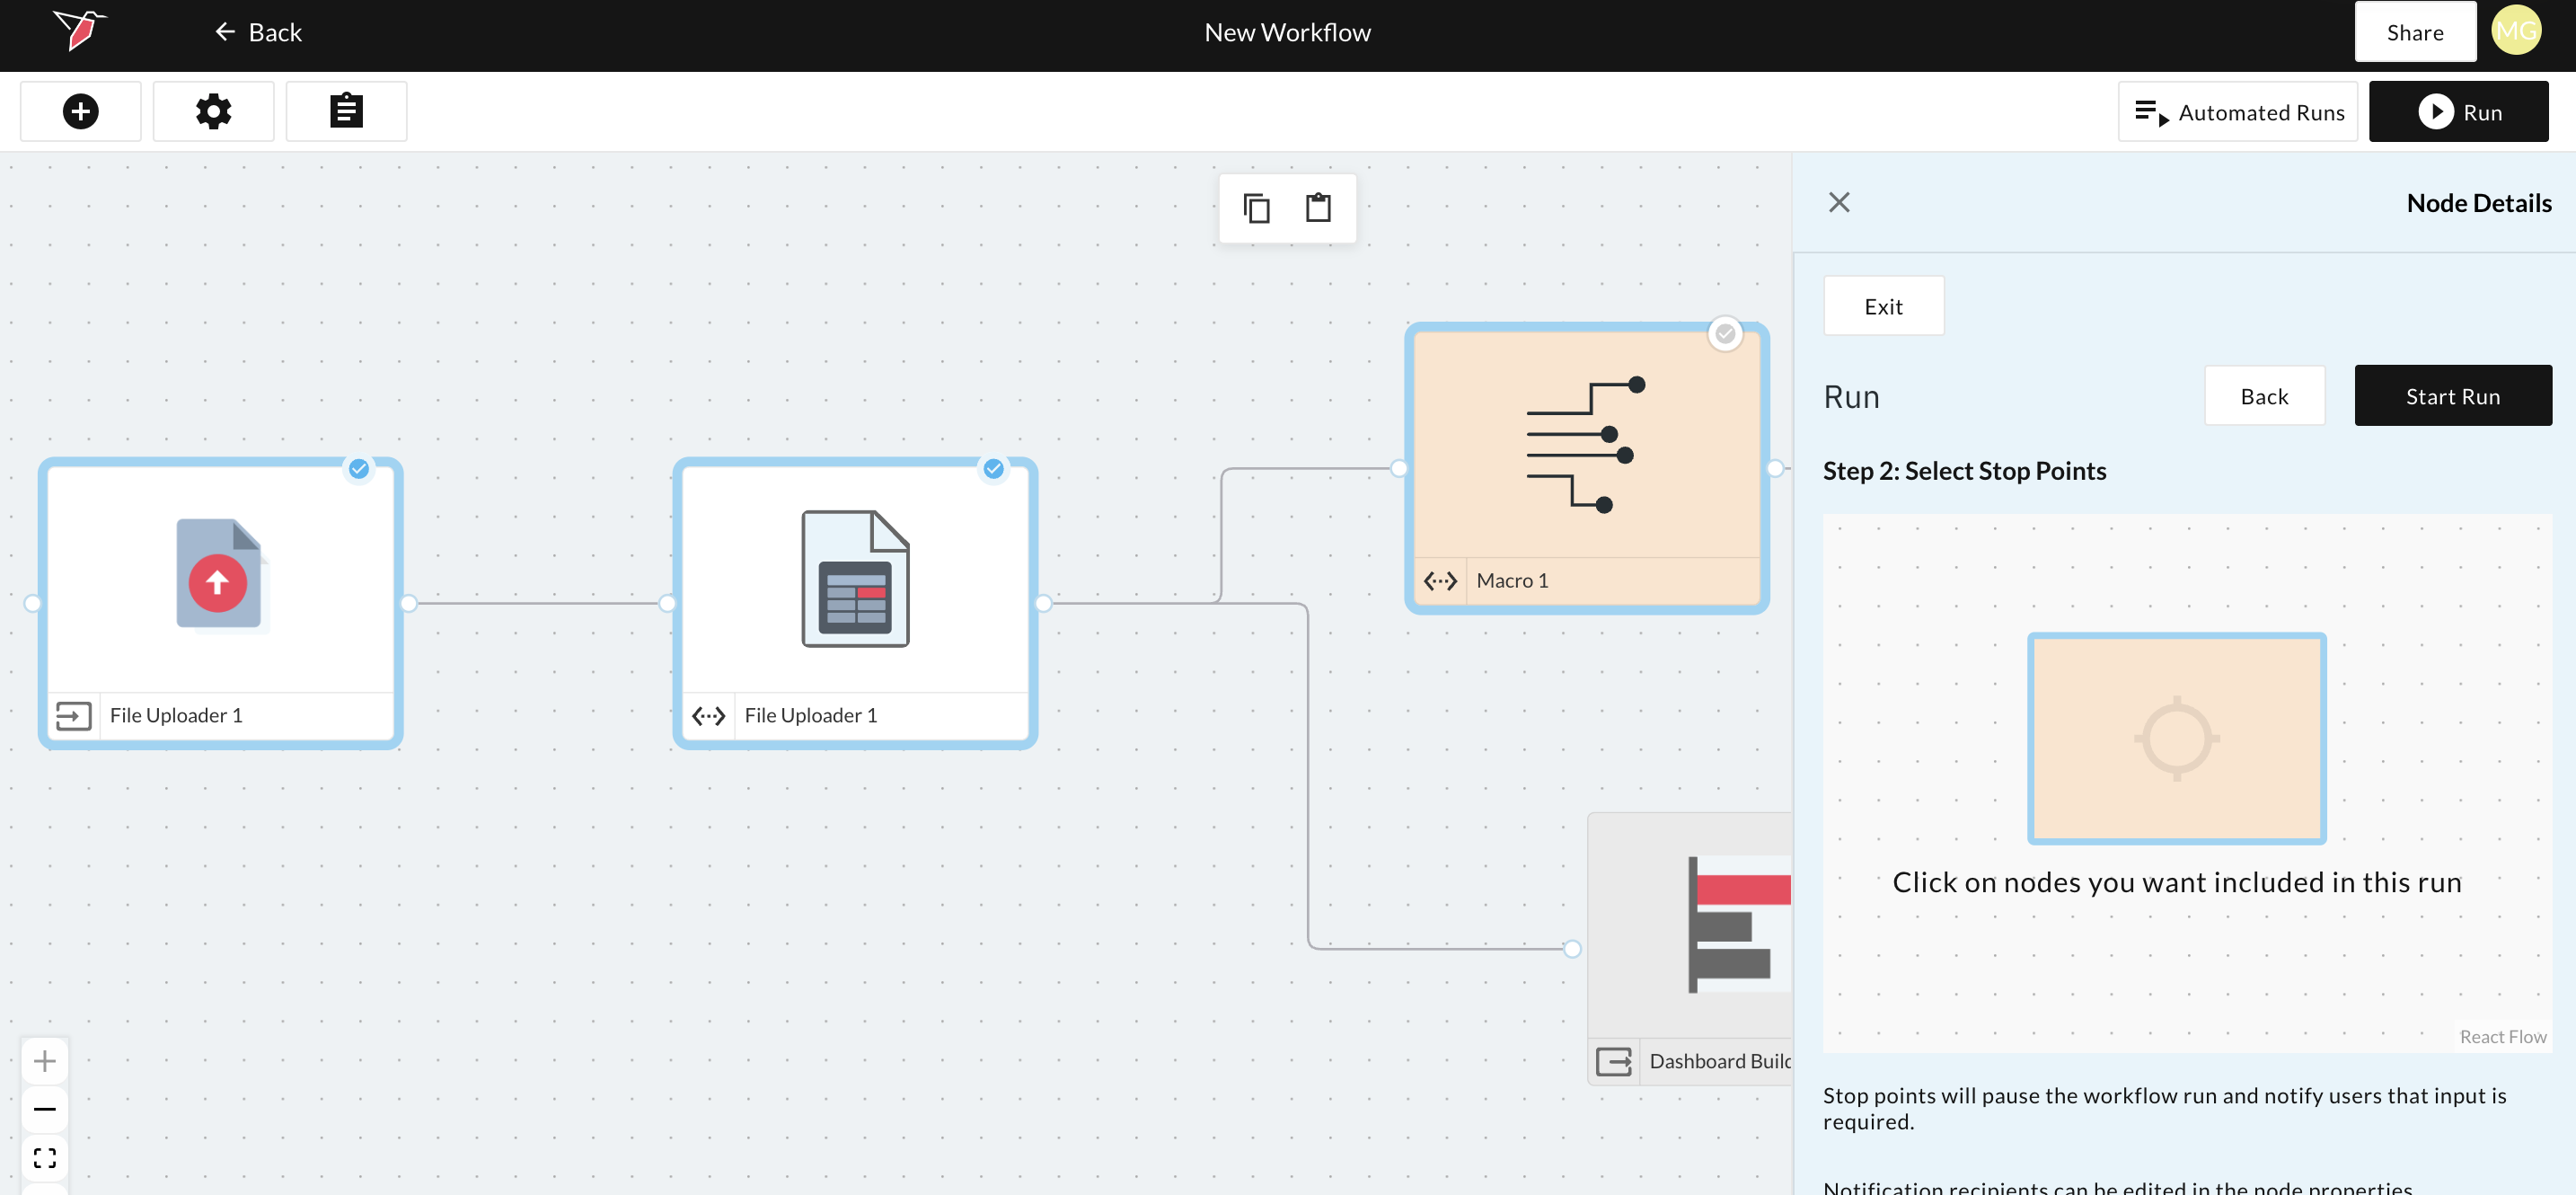Toggle checkmark on first File Uploader node
Screen dimensions: 2576x1195
point(359,469)
